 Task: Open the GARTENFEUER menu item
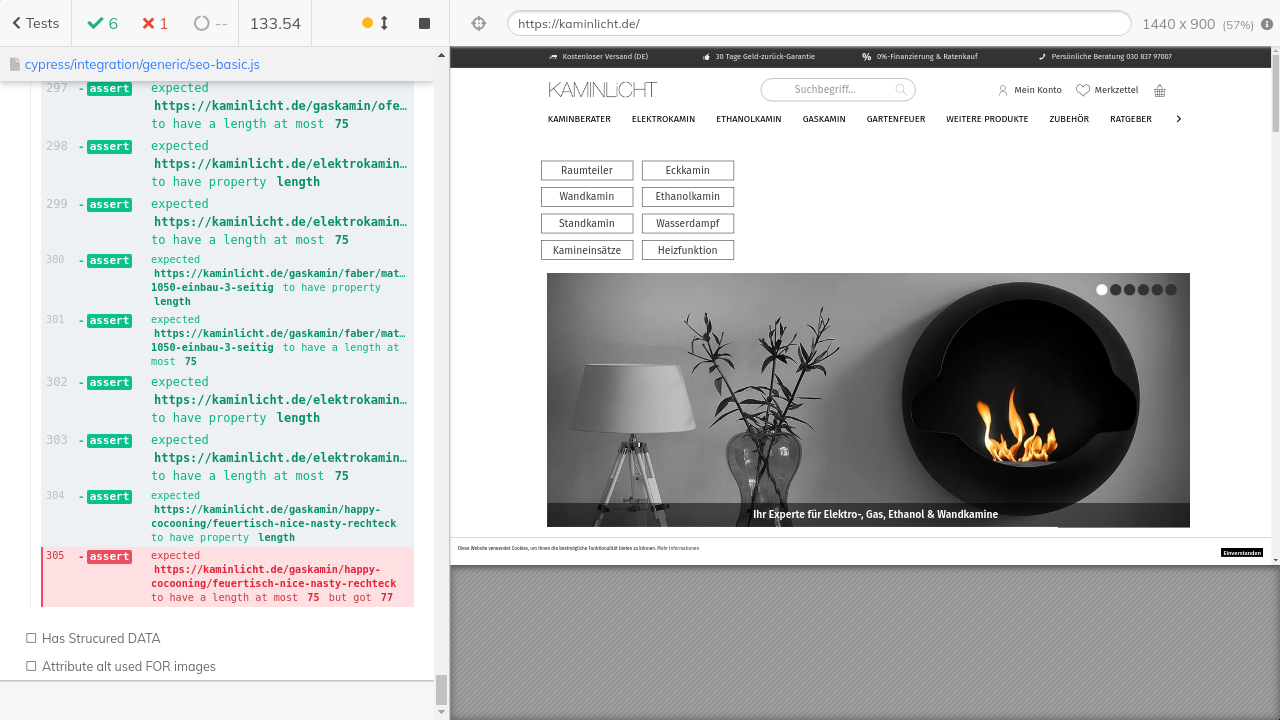[895, 119]
